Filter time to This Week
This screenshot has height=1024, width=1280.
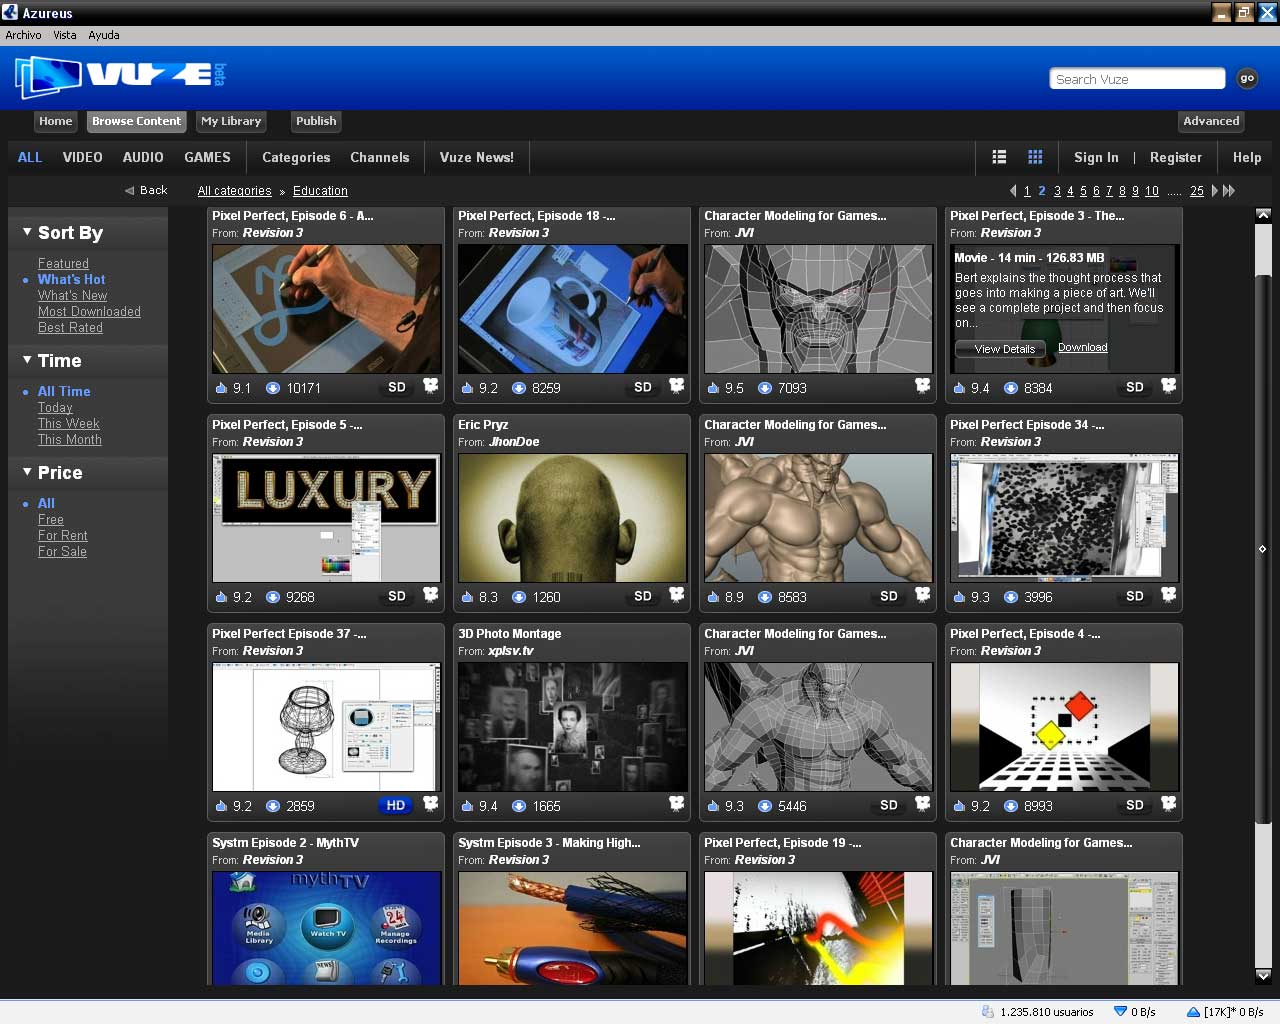pyautogui.click(x=69, y=423)
